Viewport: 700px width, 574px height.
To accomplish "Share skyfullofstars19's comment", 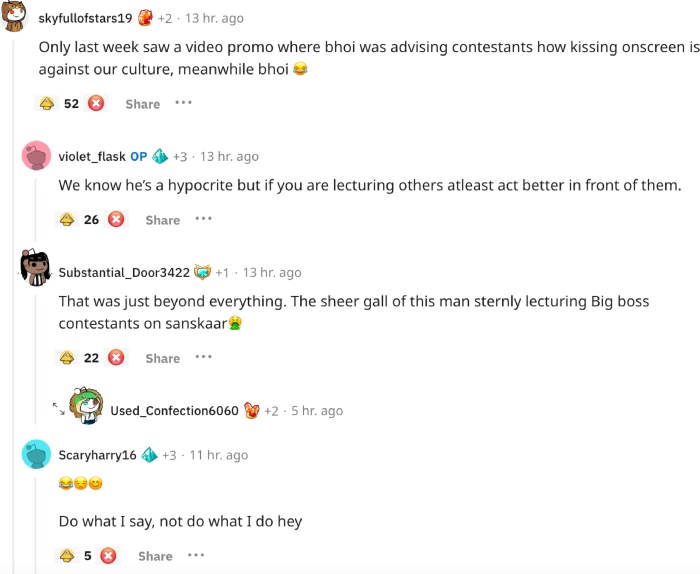I will pos(142,104).
